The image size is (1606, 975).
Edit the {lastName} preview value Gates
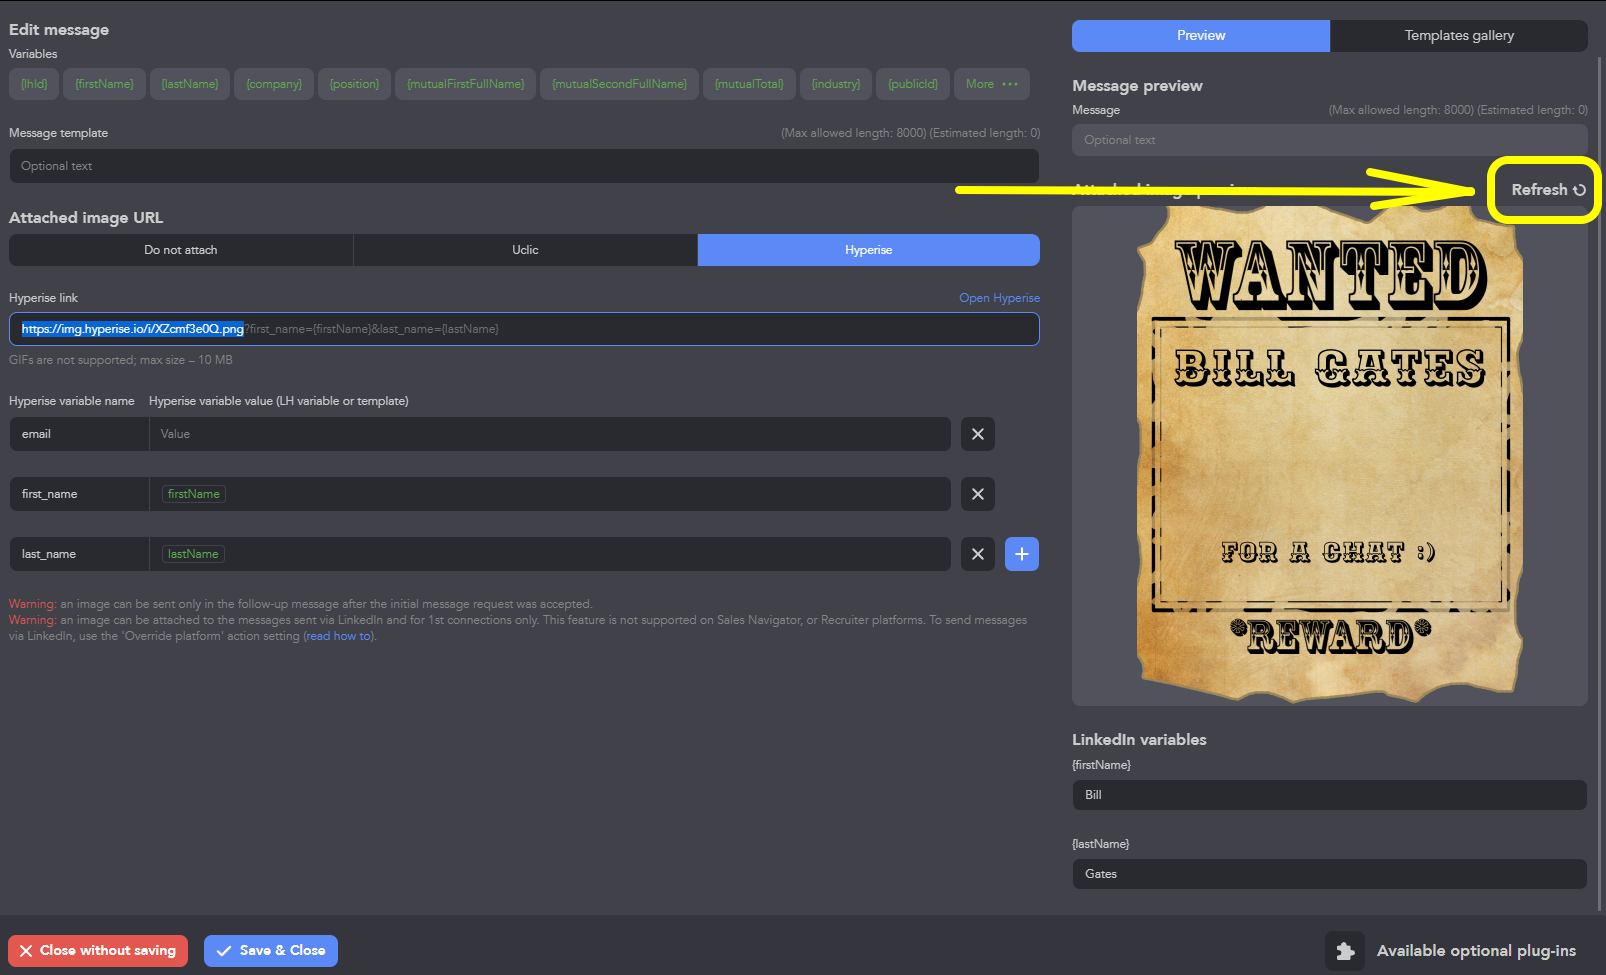pyautogui.click(x=1329, y=874)
